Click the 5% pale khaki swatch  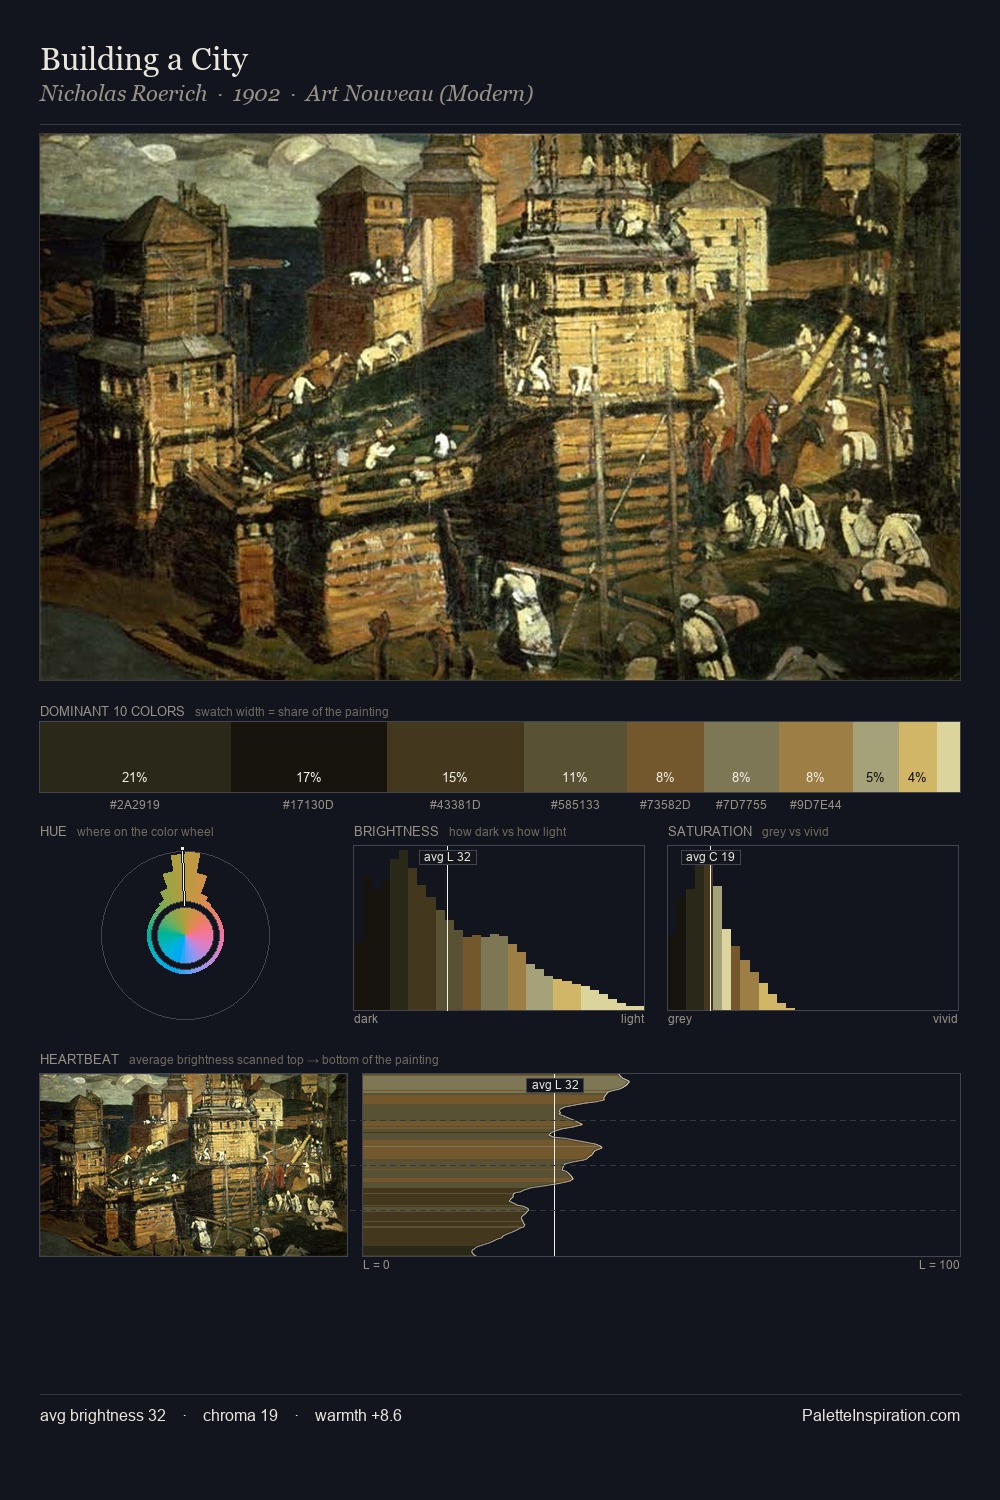pos(876,757)
